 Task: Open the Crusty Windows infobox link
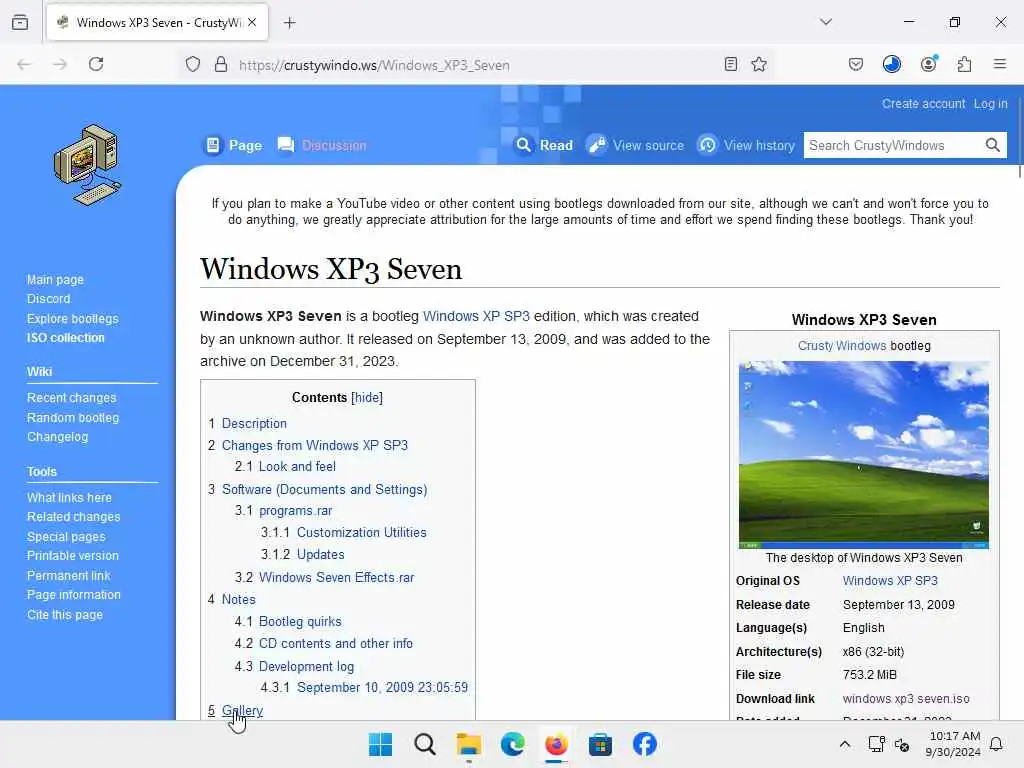click(x=841, y=345)
